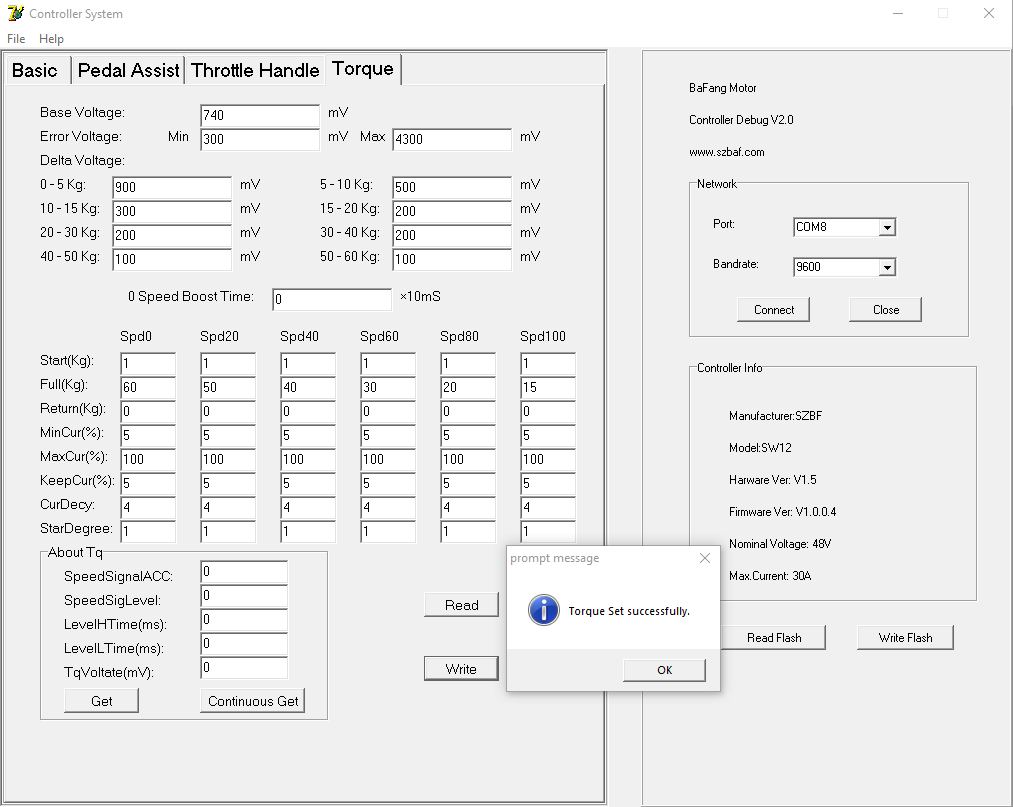Expand the Port COM8 dropdown

pos(887,227)
